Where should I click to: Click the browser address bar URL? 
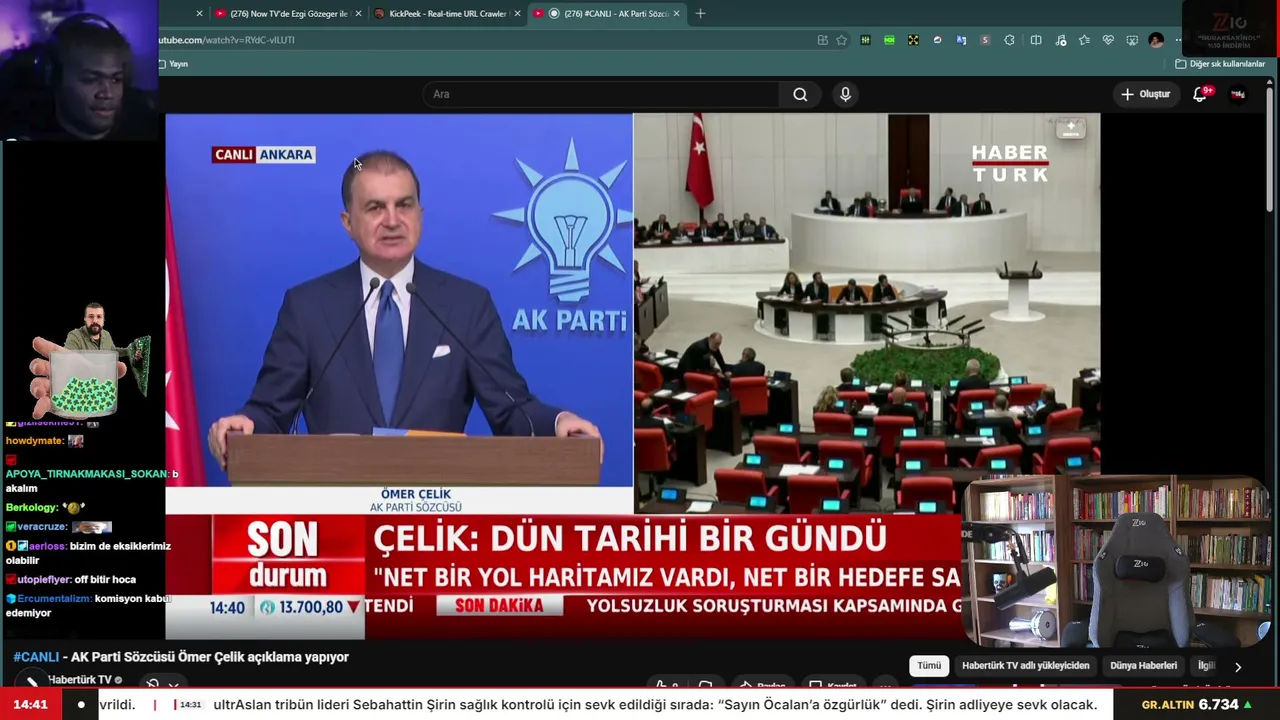click(x=227, y=40)
